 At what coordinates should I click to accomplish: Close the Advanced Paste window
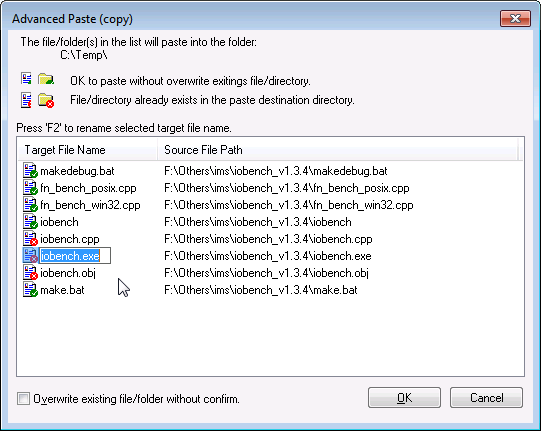pyautogui.click(x=515, y=18)
